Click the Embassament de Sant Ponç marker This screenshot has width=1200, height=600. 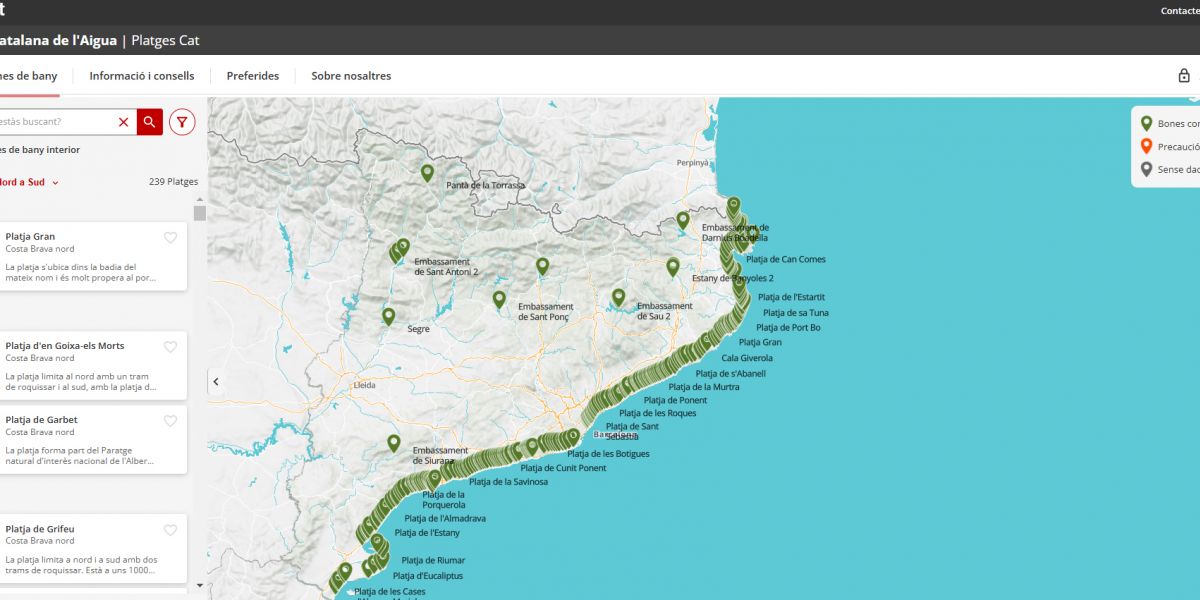pos(499,299)
